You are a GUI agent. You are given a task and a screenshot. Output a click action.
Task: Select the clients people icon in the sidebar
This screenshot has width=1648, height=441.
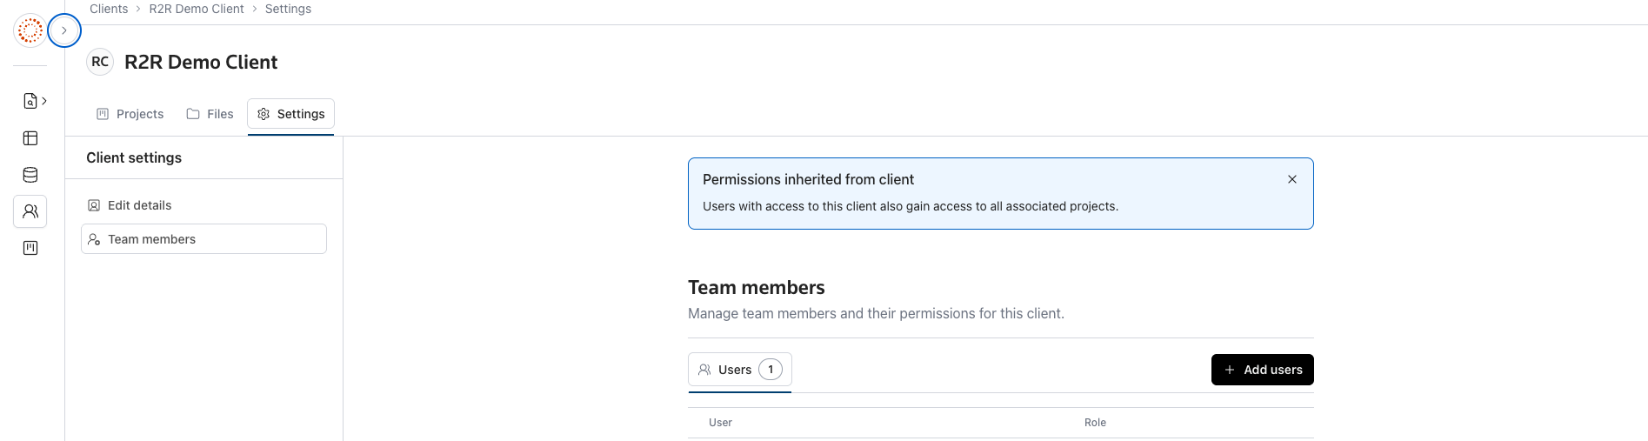click(30, 211)
